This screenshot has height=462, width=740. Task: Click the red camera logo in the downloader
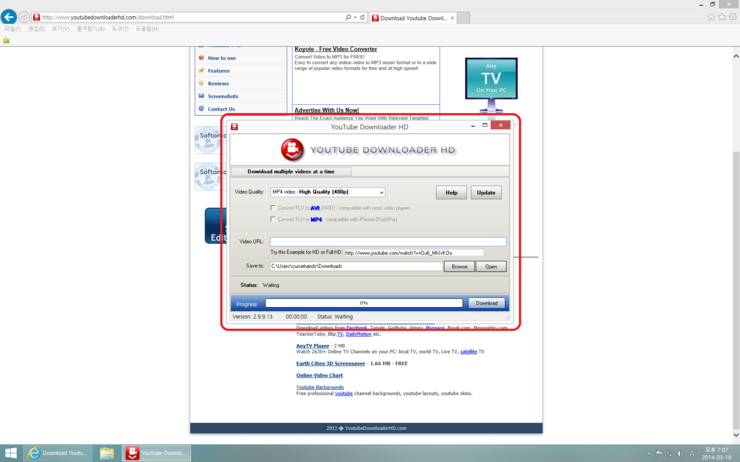(292, 150)
